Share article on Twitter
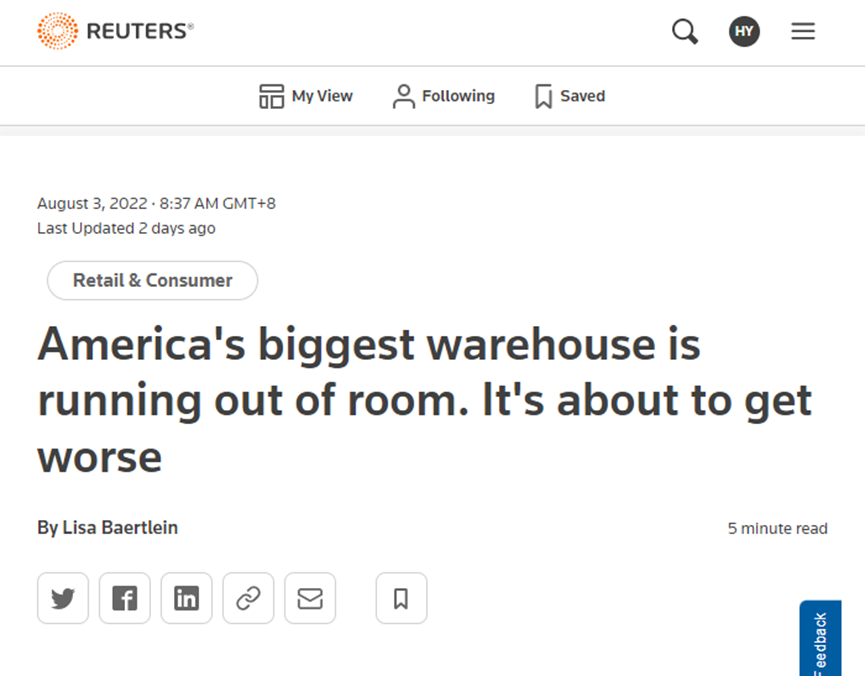The height and width of the screenshot is (676, 865). click(x=63, y=598)
